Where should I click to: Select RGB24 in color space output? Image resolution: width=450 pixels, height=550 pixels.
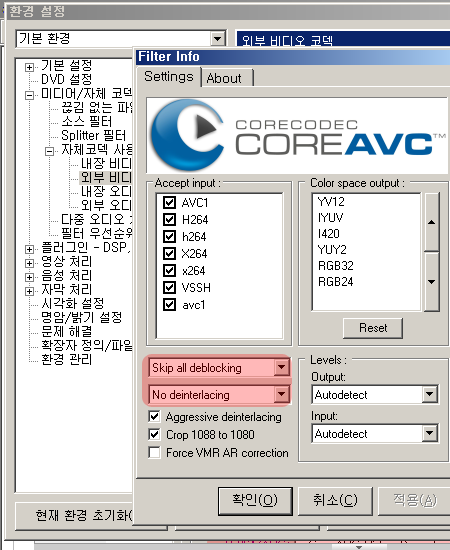335,282
